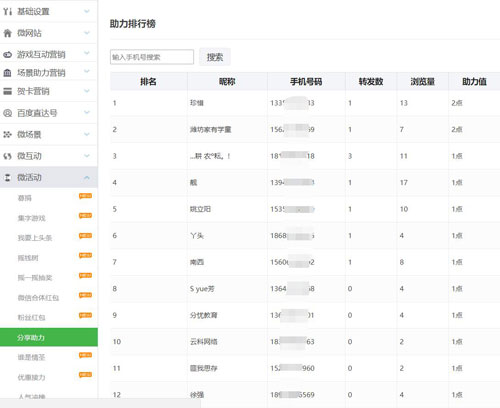Click the share count 3 in row 3

click(x=350, y=156)
